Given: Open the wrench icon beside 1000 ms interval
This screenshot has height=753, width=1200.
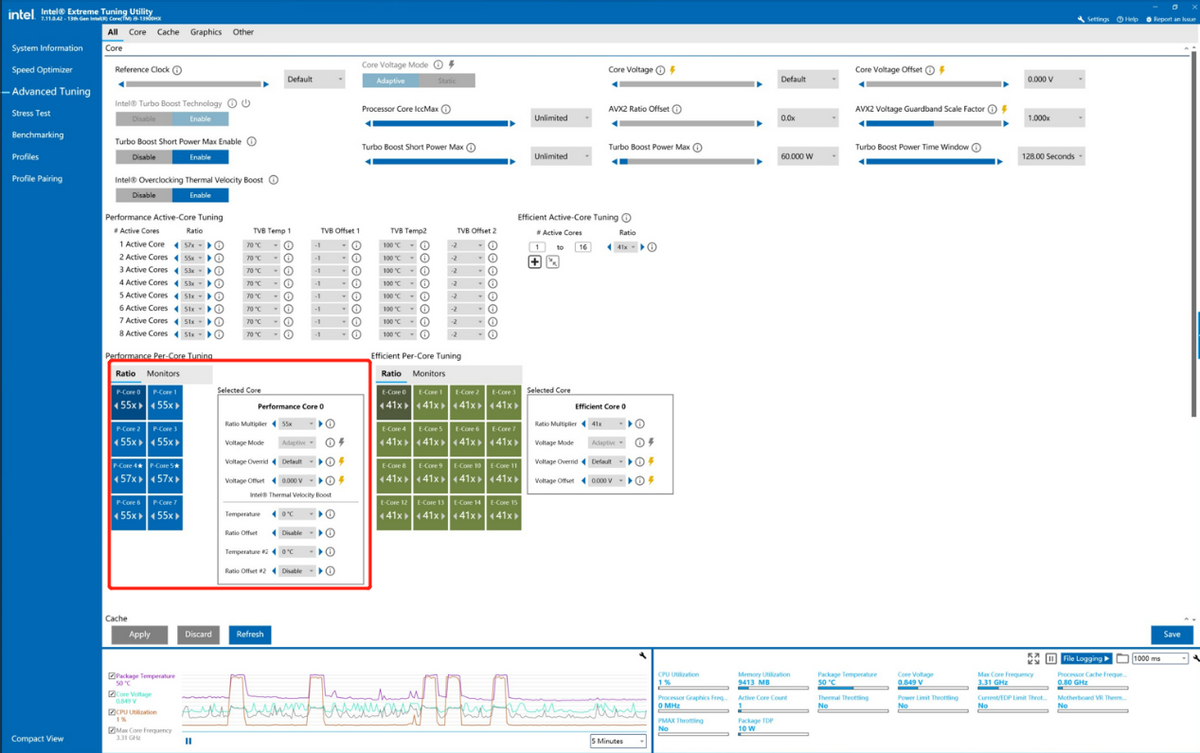Looking at the screenshot, I should [x=1196, y=659].
